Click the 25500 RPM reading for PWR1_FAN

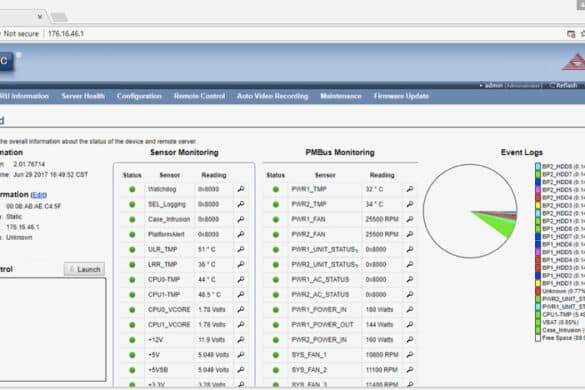click(382, 219)
